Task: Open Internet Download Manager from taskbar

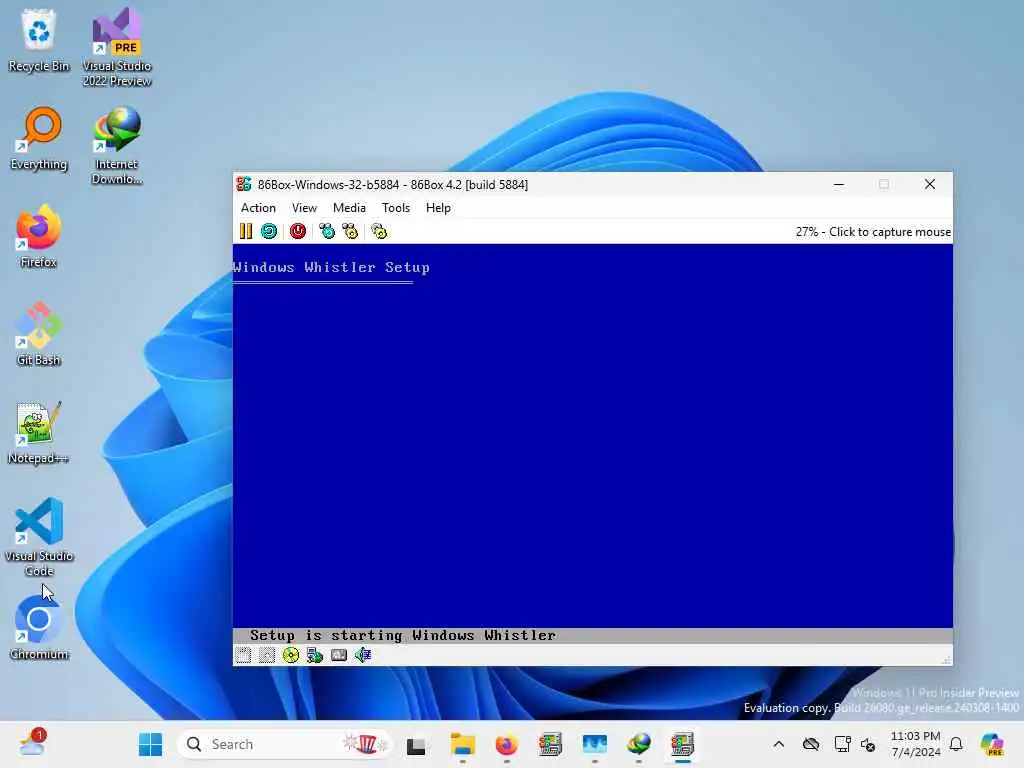Action: pyautogui.click(x=639, y=744)
